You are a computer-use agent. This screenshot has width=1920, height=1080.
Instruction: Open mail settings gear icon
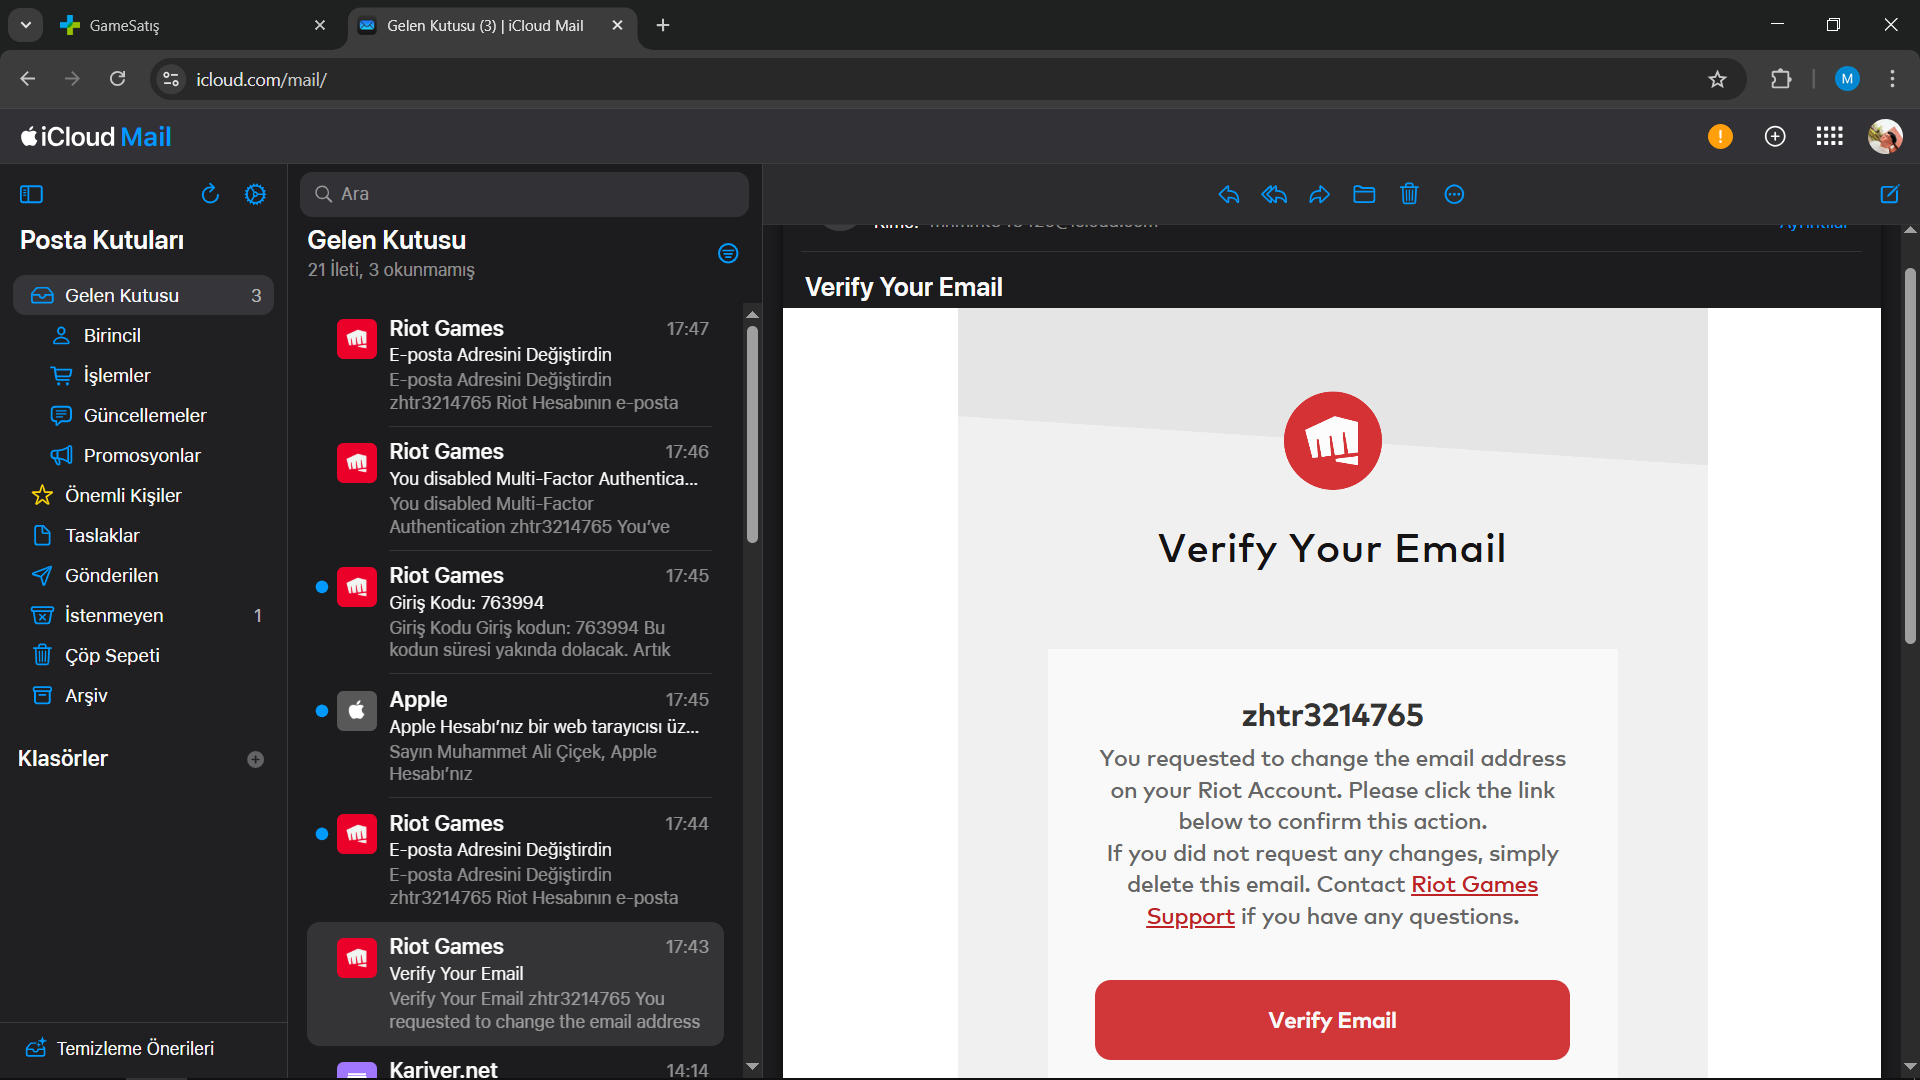(255, 194)
